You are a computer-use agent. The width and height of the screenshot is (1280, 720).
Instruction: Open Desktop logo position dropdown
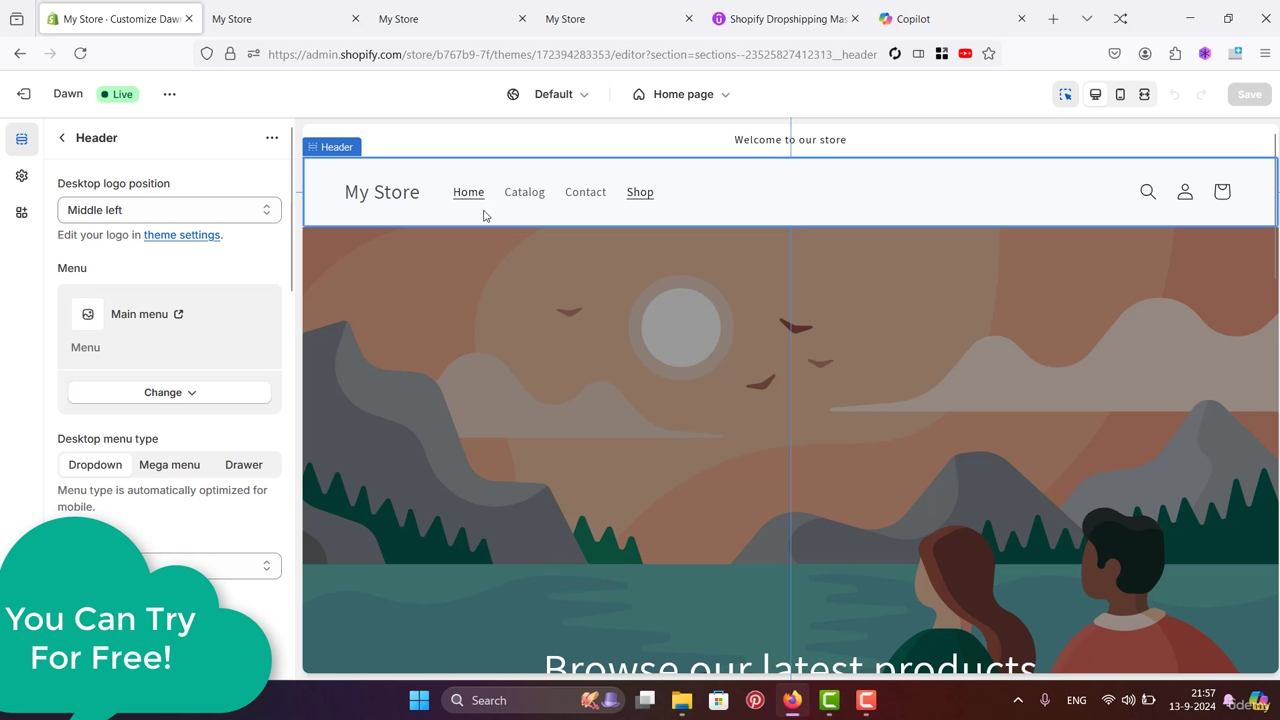click(x=169, y=210)
